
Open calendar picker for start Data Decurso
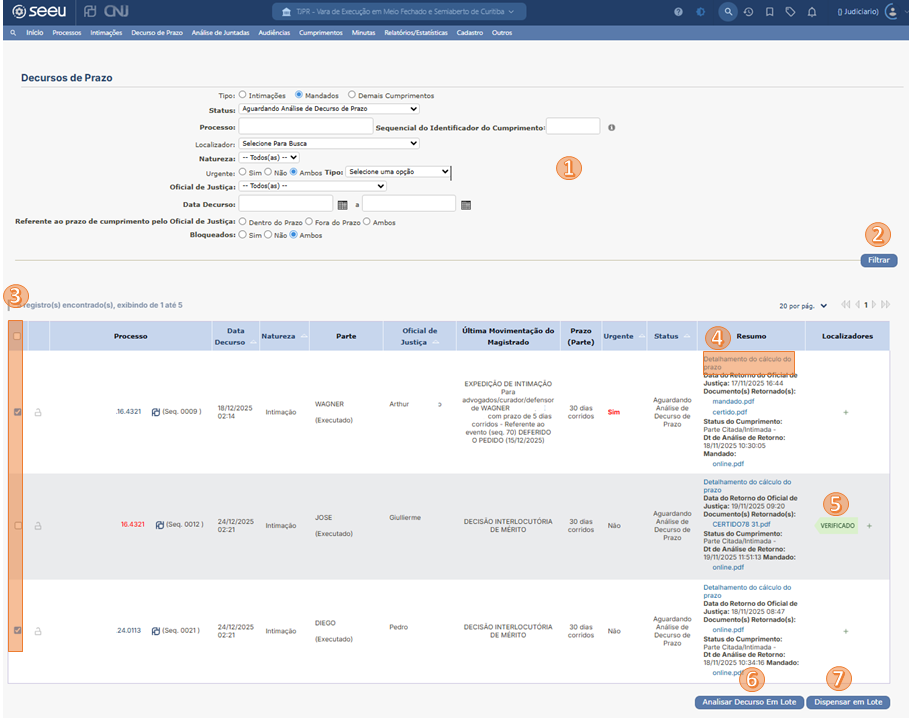[x=342, y=204]
